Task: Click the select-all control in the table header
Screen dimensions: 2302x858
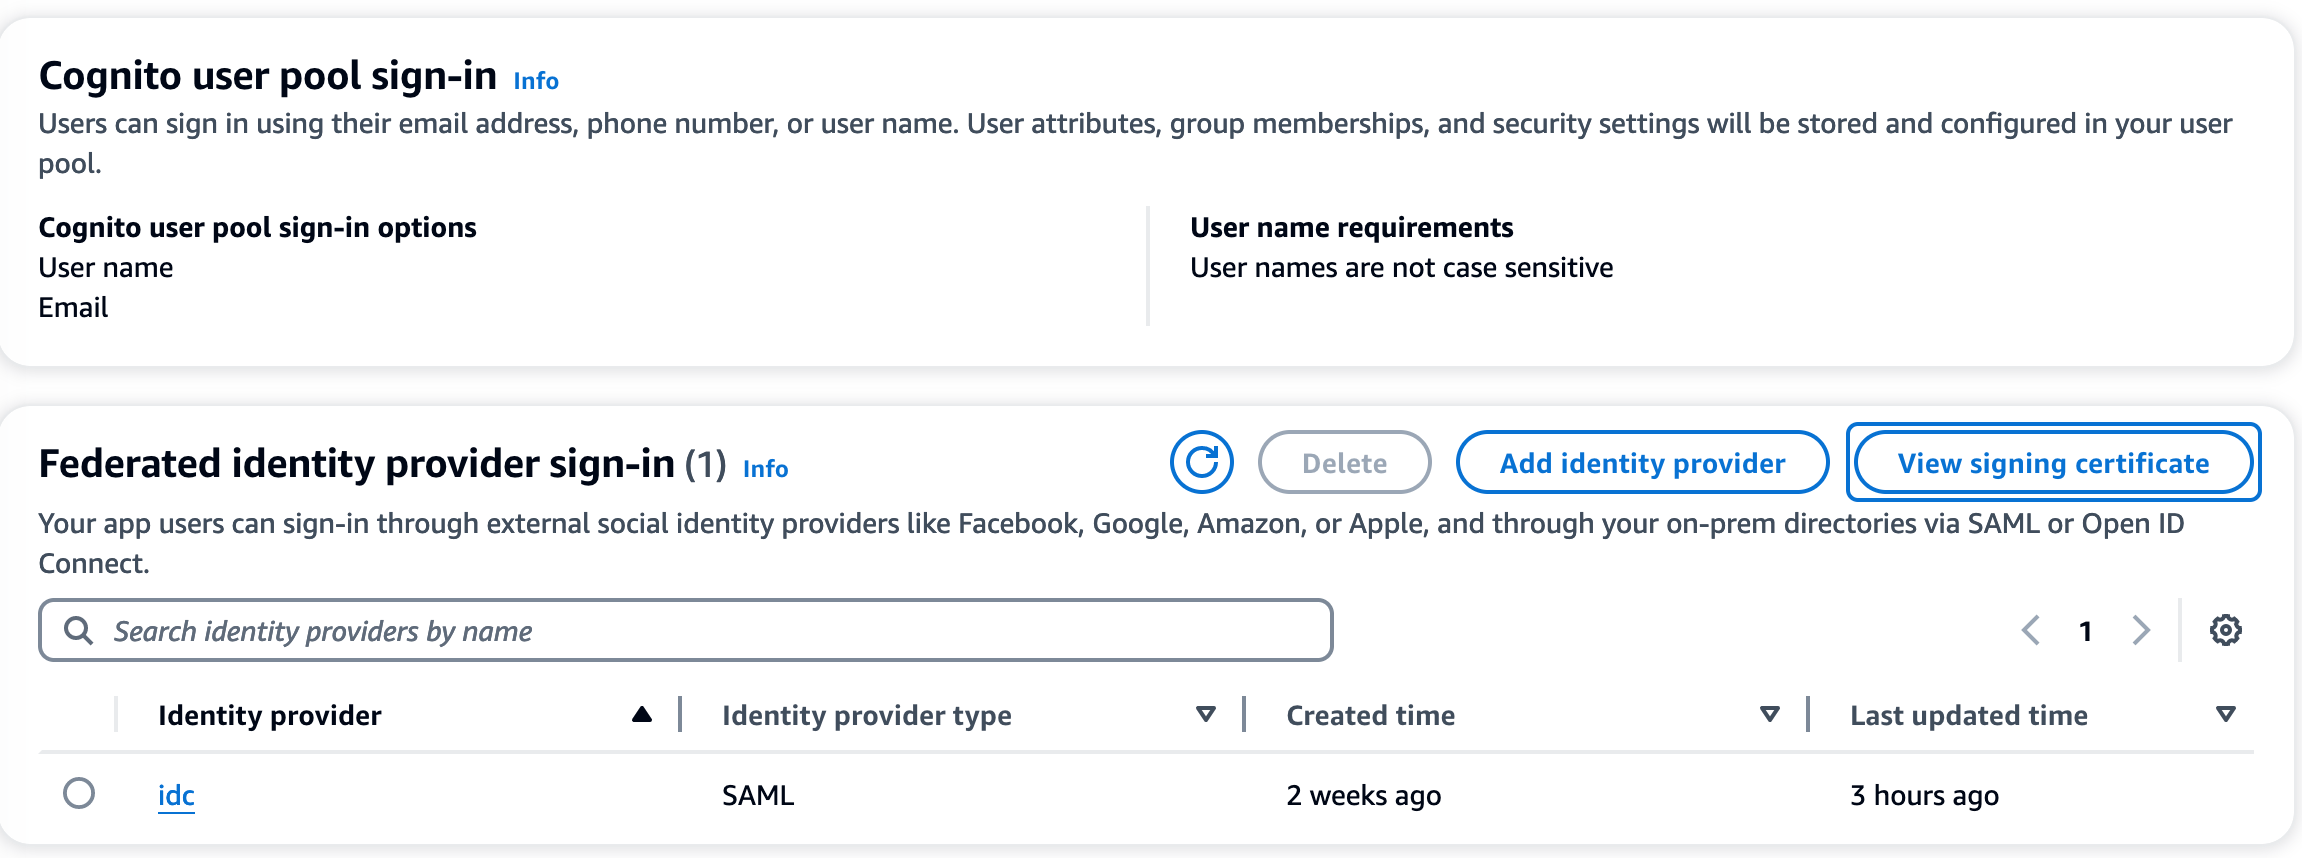Action: [79, 714]
